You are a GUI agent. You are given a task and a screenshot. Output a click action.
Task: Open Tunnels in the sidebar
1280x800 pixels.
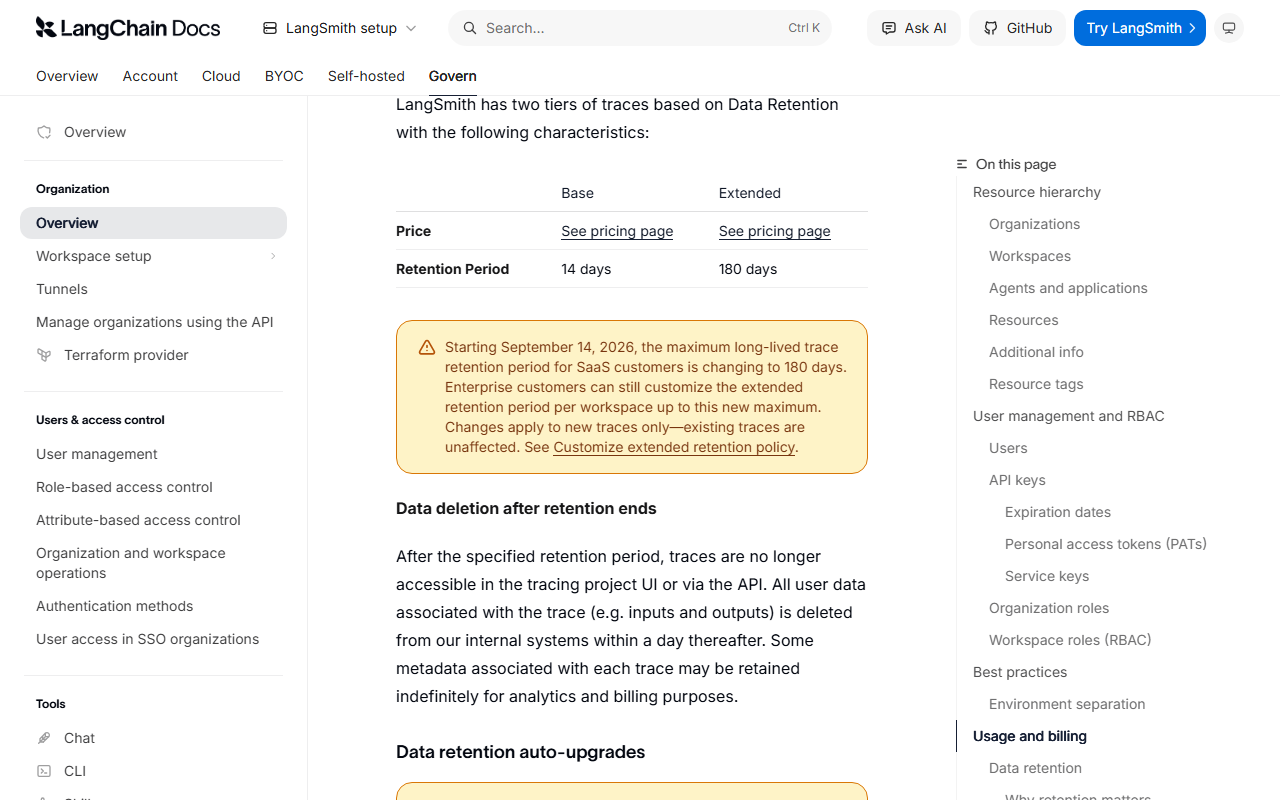point(153,289)
